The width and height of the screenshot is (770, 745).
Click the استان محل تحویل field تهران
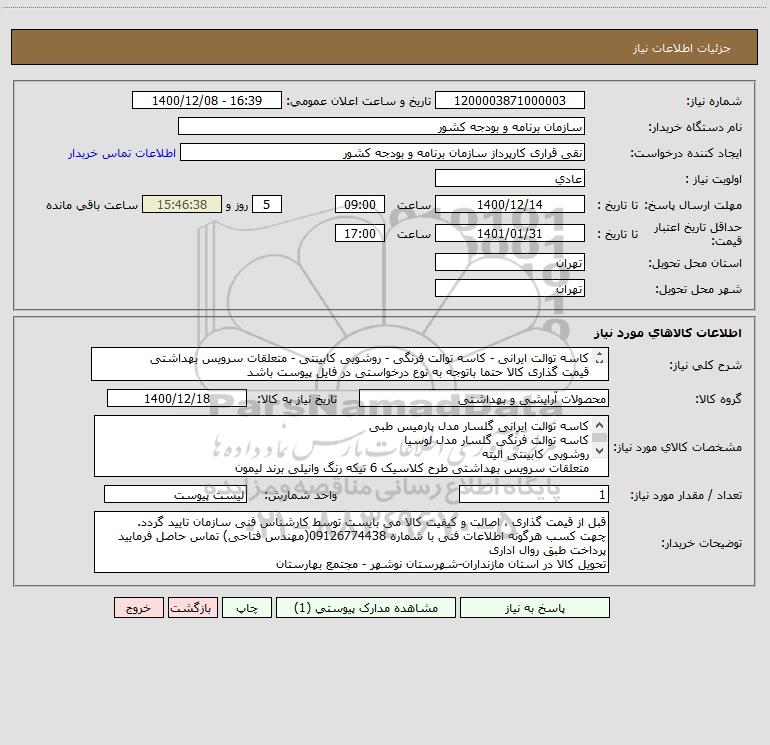(510, 262)
